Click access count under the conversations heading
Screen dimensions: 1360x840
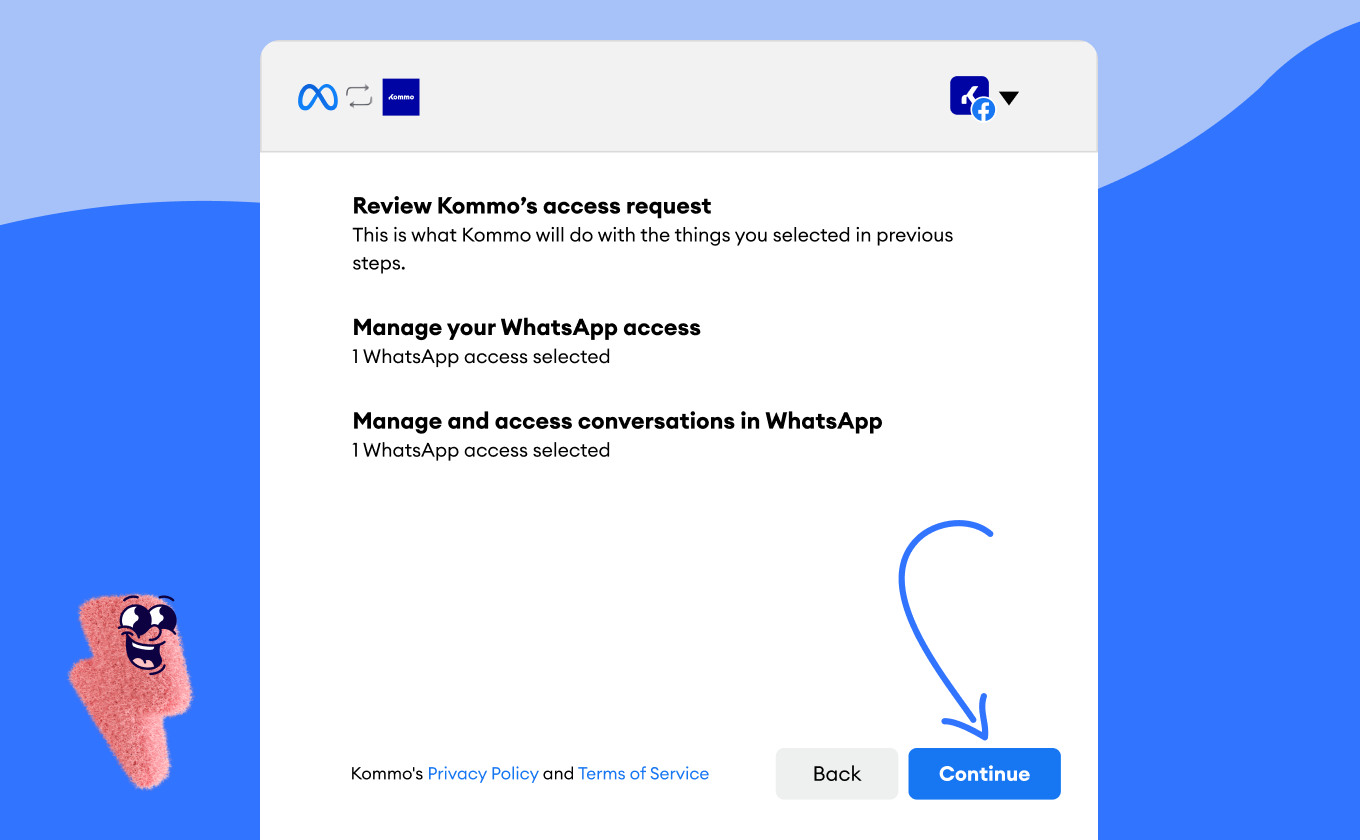(481, 451)
